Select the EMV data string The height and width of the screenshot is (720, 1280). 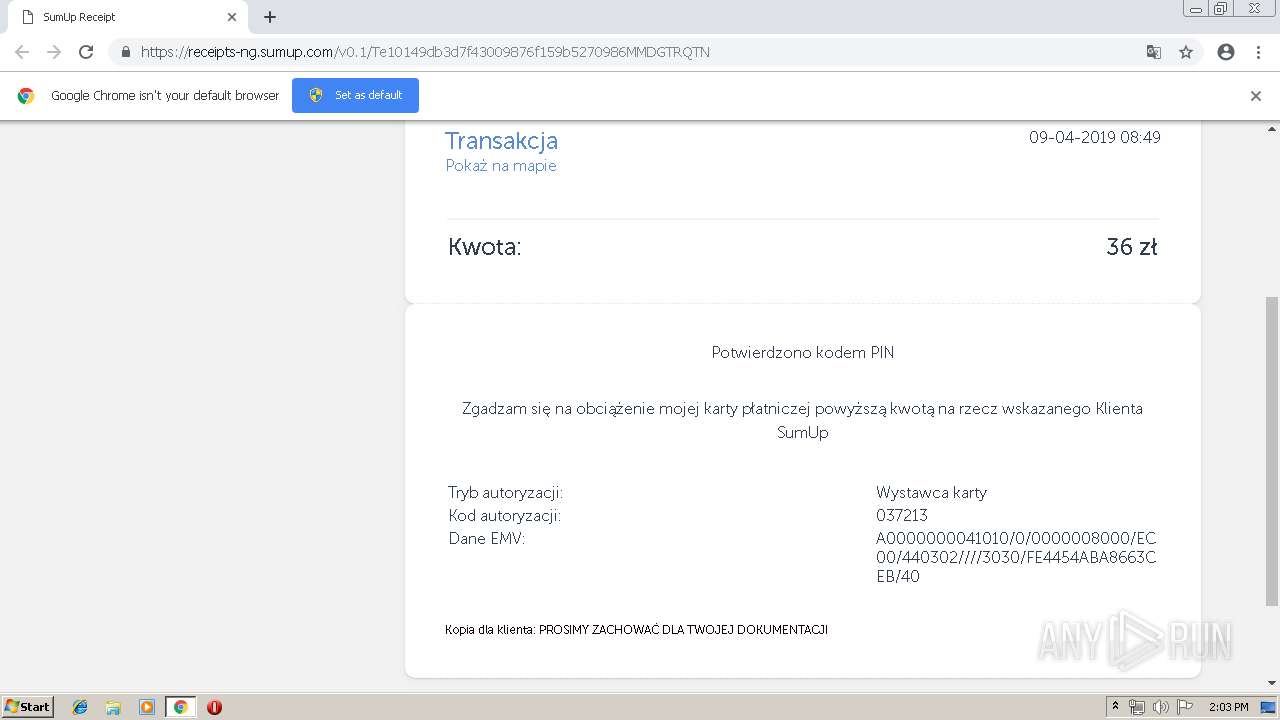1016,558
